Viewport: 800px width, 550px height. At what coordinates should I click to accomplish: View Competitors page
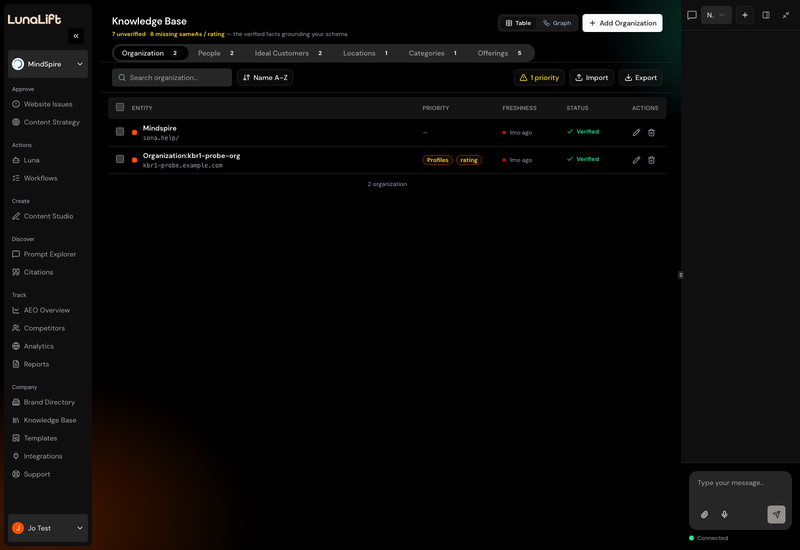[x=48, y=328]
